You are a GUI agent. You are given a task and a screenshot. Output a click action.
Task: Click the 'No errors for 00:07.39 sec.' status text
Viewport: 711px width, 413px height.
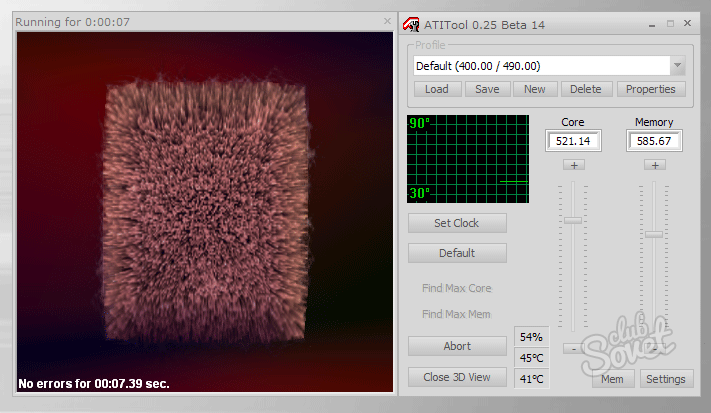point(94,384)
